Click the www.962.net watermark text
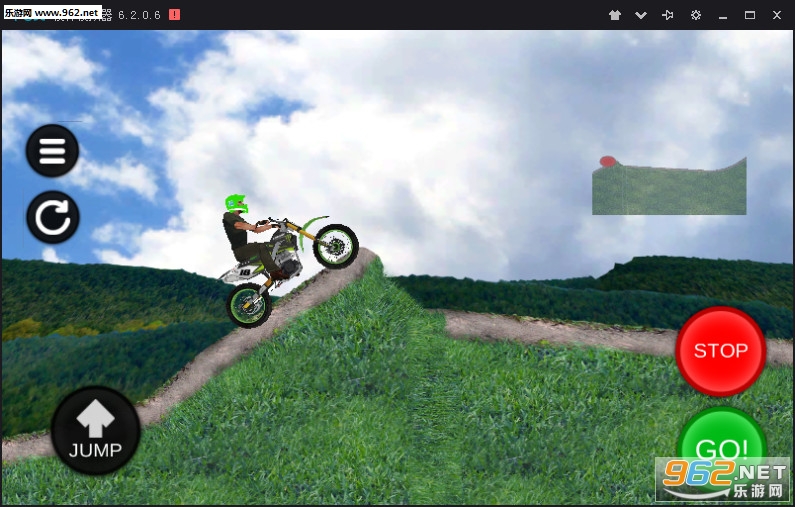Viewport: 795px width, 507px height. [x=66, y=12]
